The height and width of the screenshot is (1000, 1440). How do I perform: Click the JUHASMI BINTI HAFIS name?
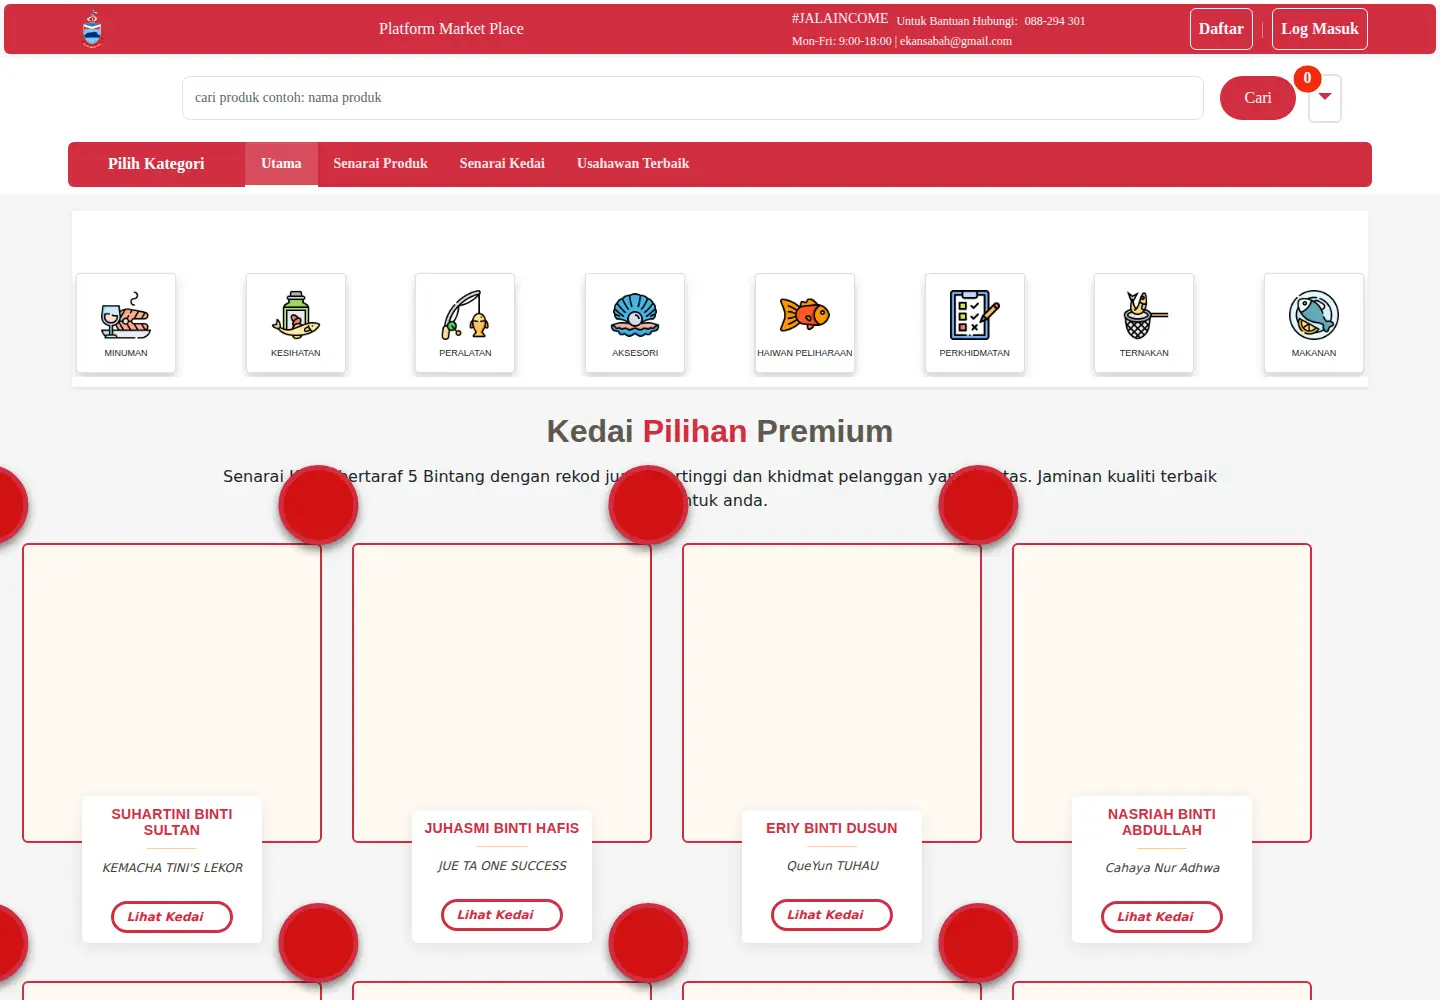coord(502,828)
